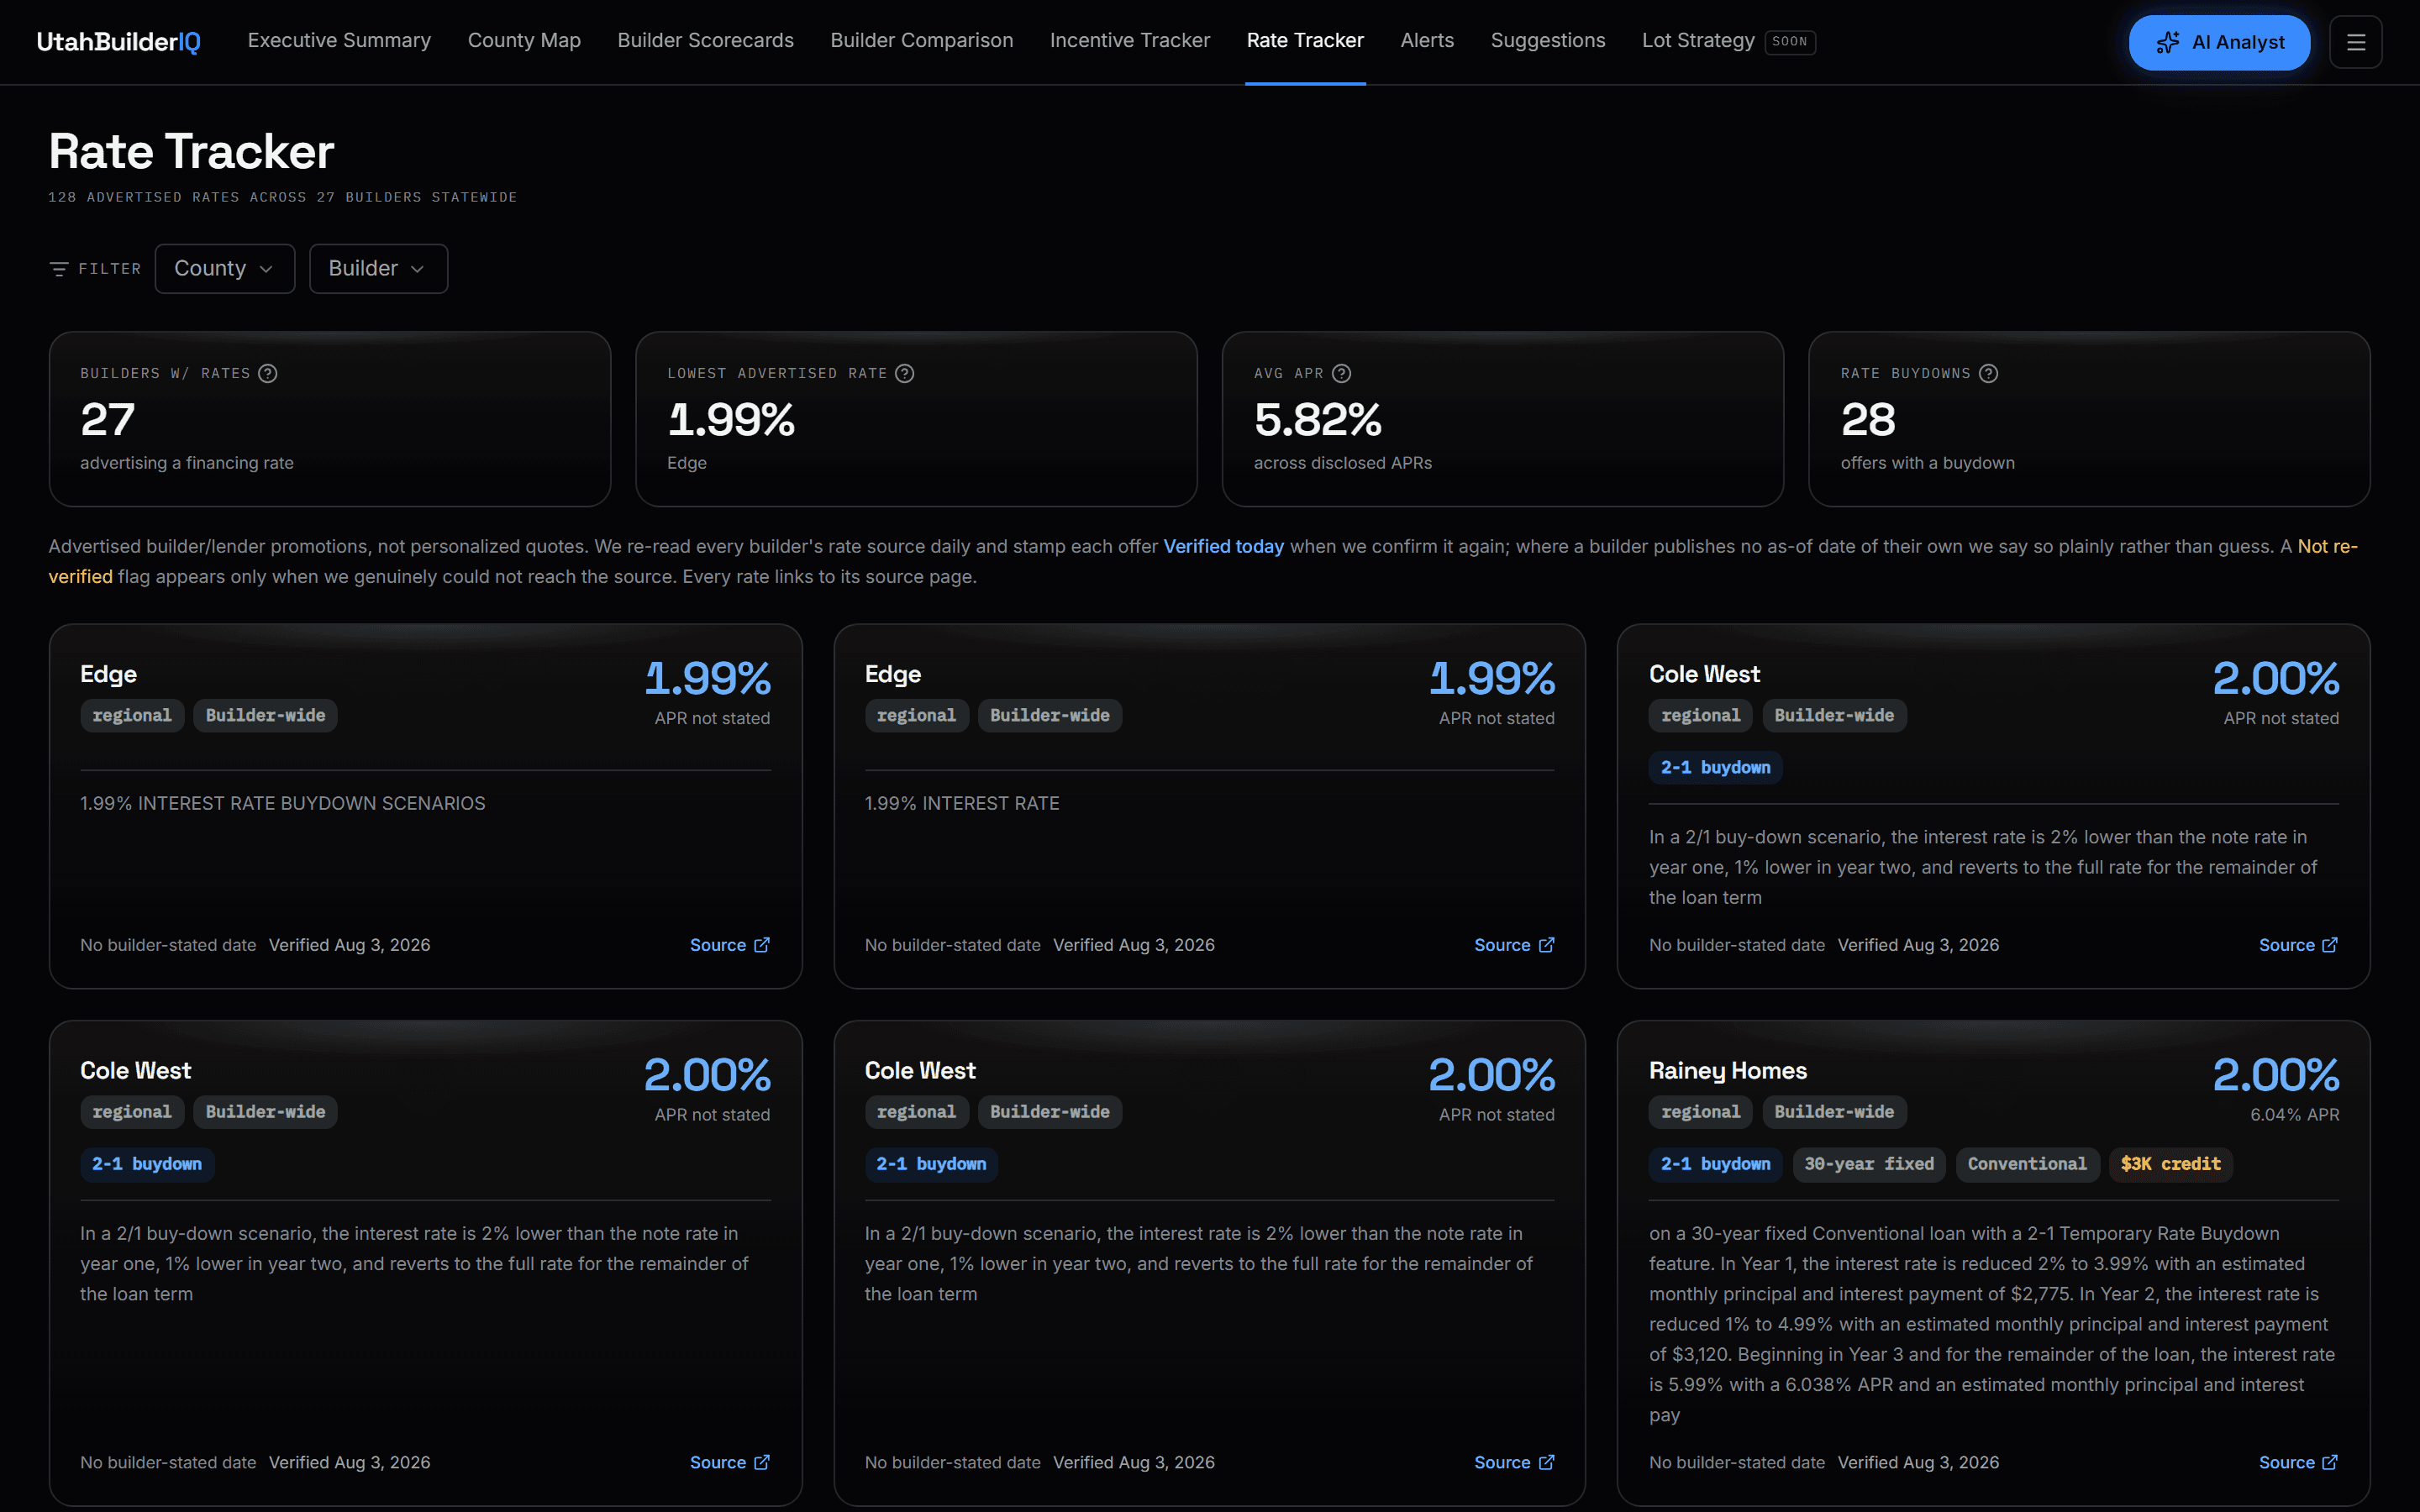The width and height of the screenshot is (2420, 1512).
Task: Open the hamburger menu icon
Action: (2355, 42)
